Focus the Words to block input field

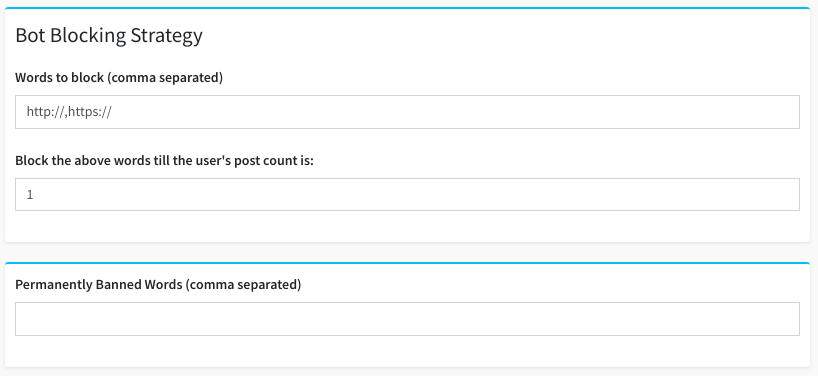point(407,112)
